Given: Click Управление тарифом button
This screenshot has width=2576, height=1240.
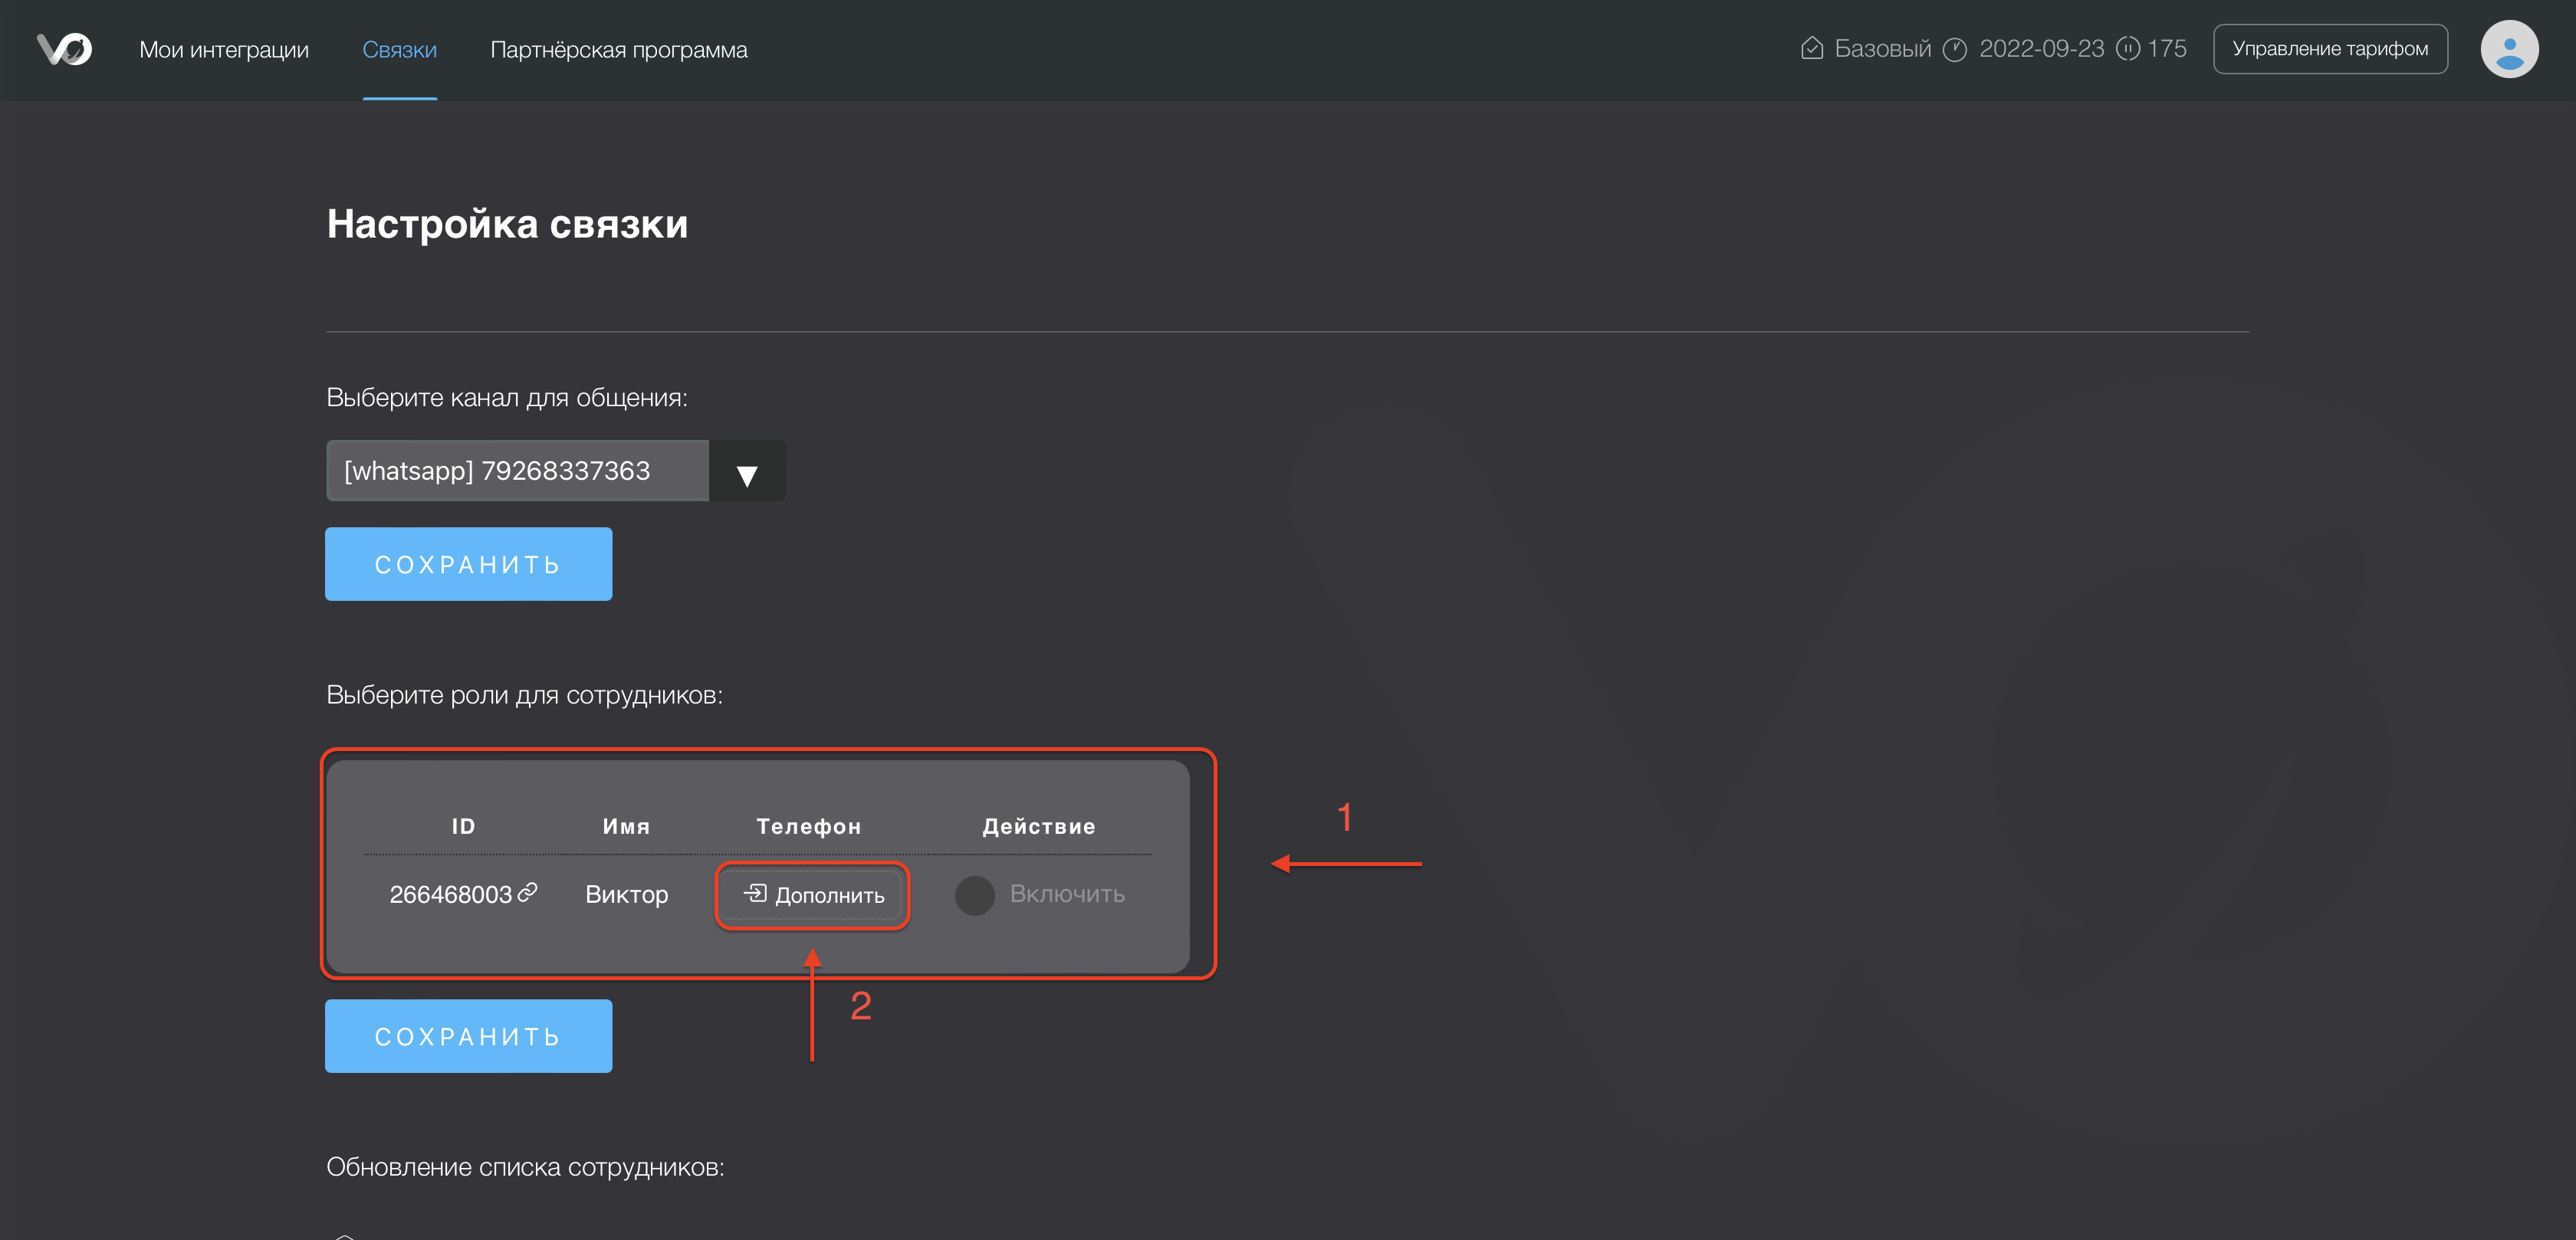Looking at the screenshot, I should [x=2329, y=49].
